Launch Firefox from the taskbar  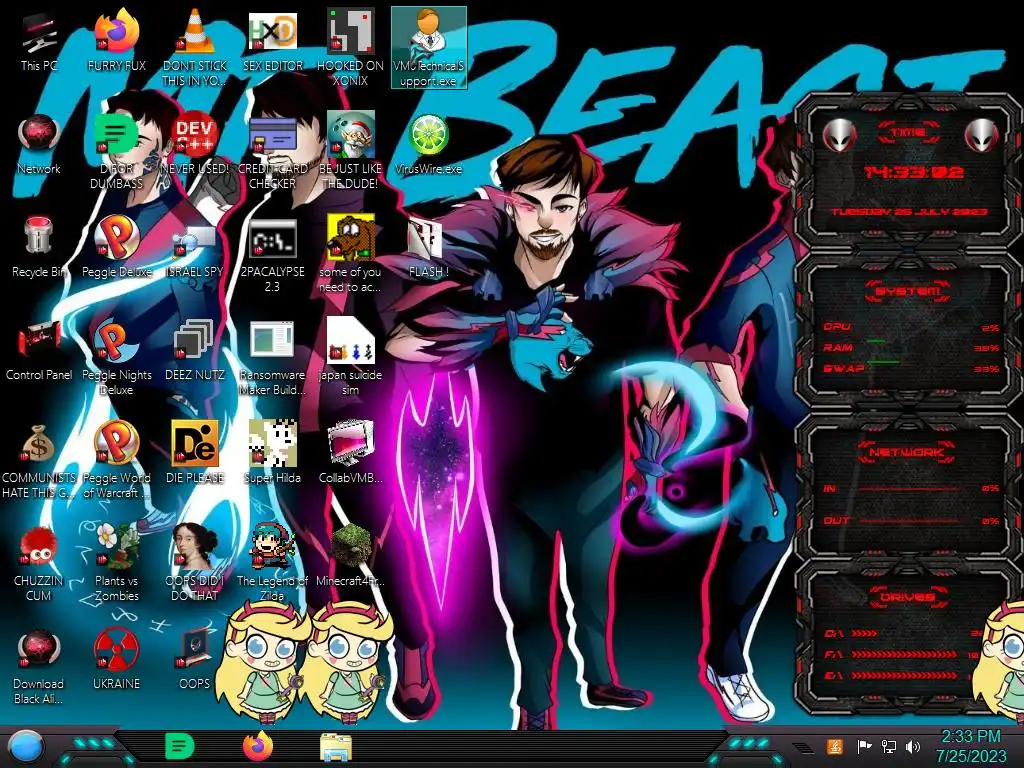click(258, 746)
